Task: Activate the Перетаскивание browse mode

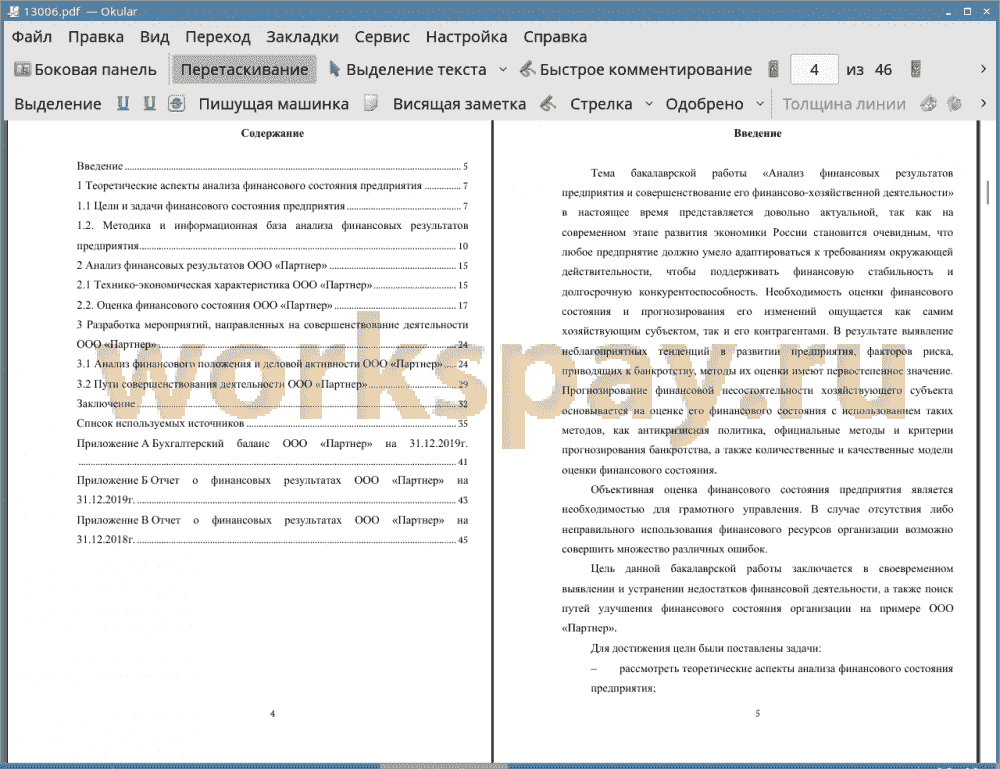Action: pyautogui.click(x=244, y=70)
